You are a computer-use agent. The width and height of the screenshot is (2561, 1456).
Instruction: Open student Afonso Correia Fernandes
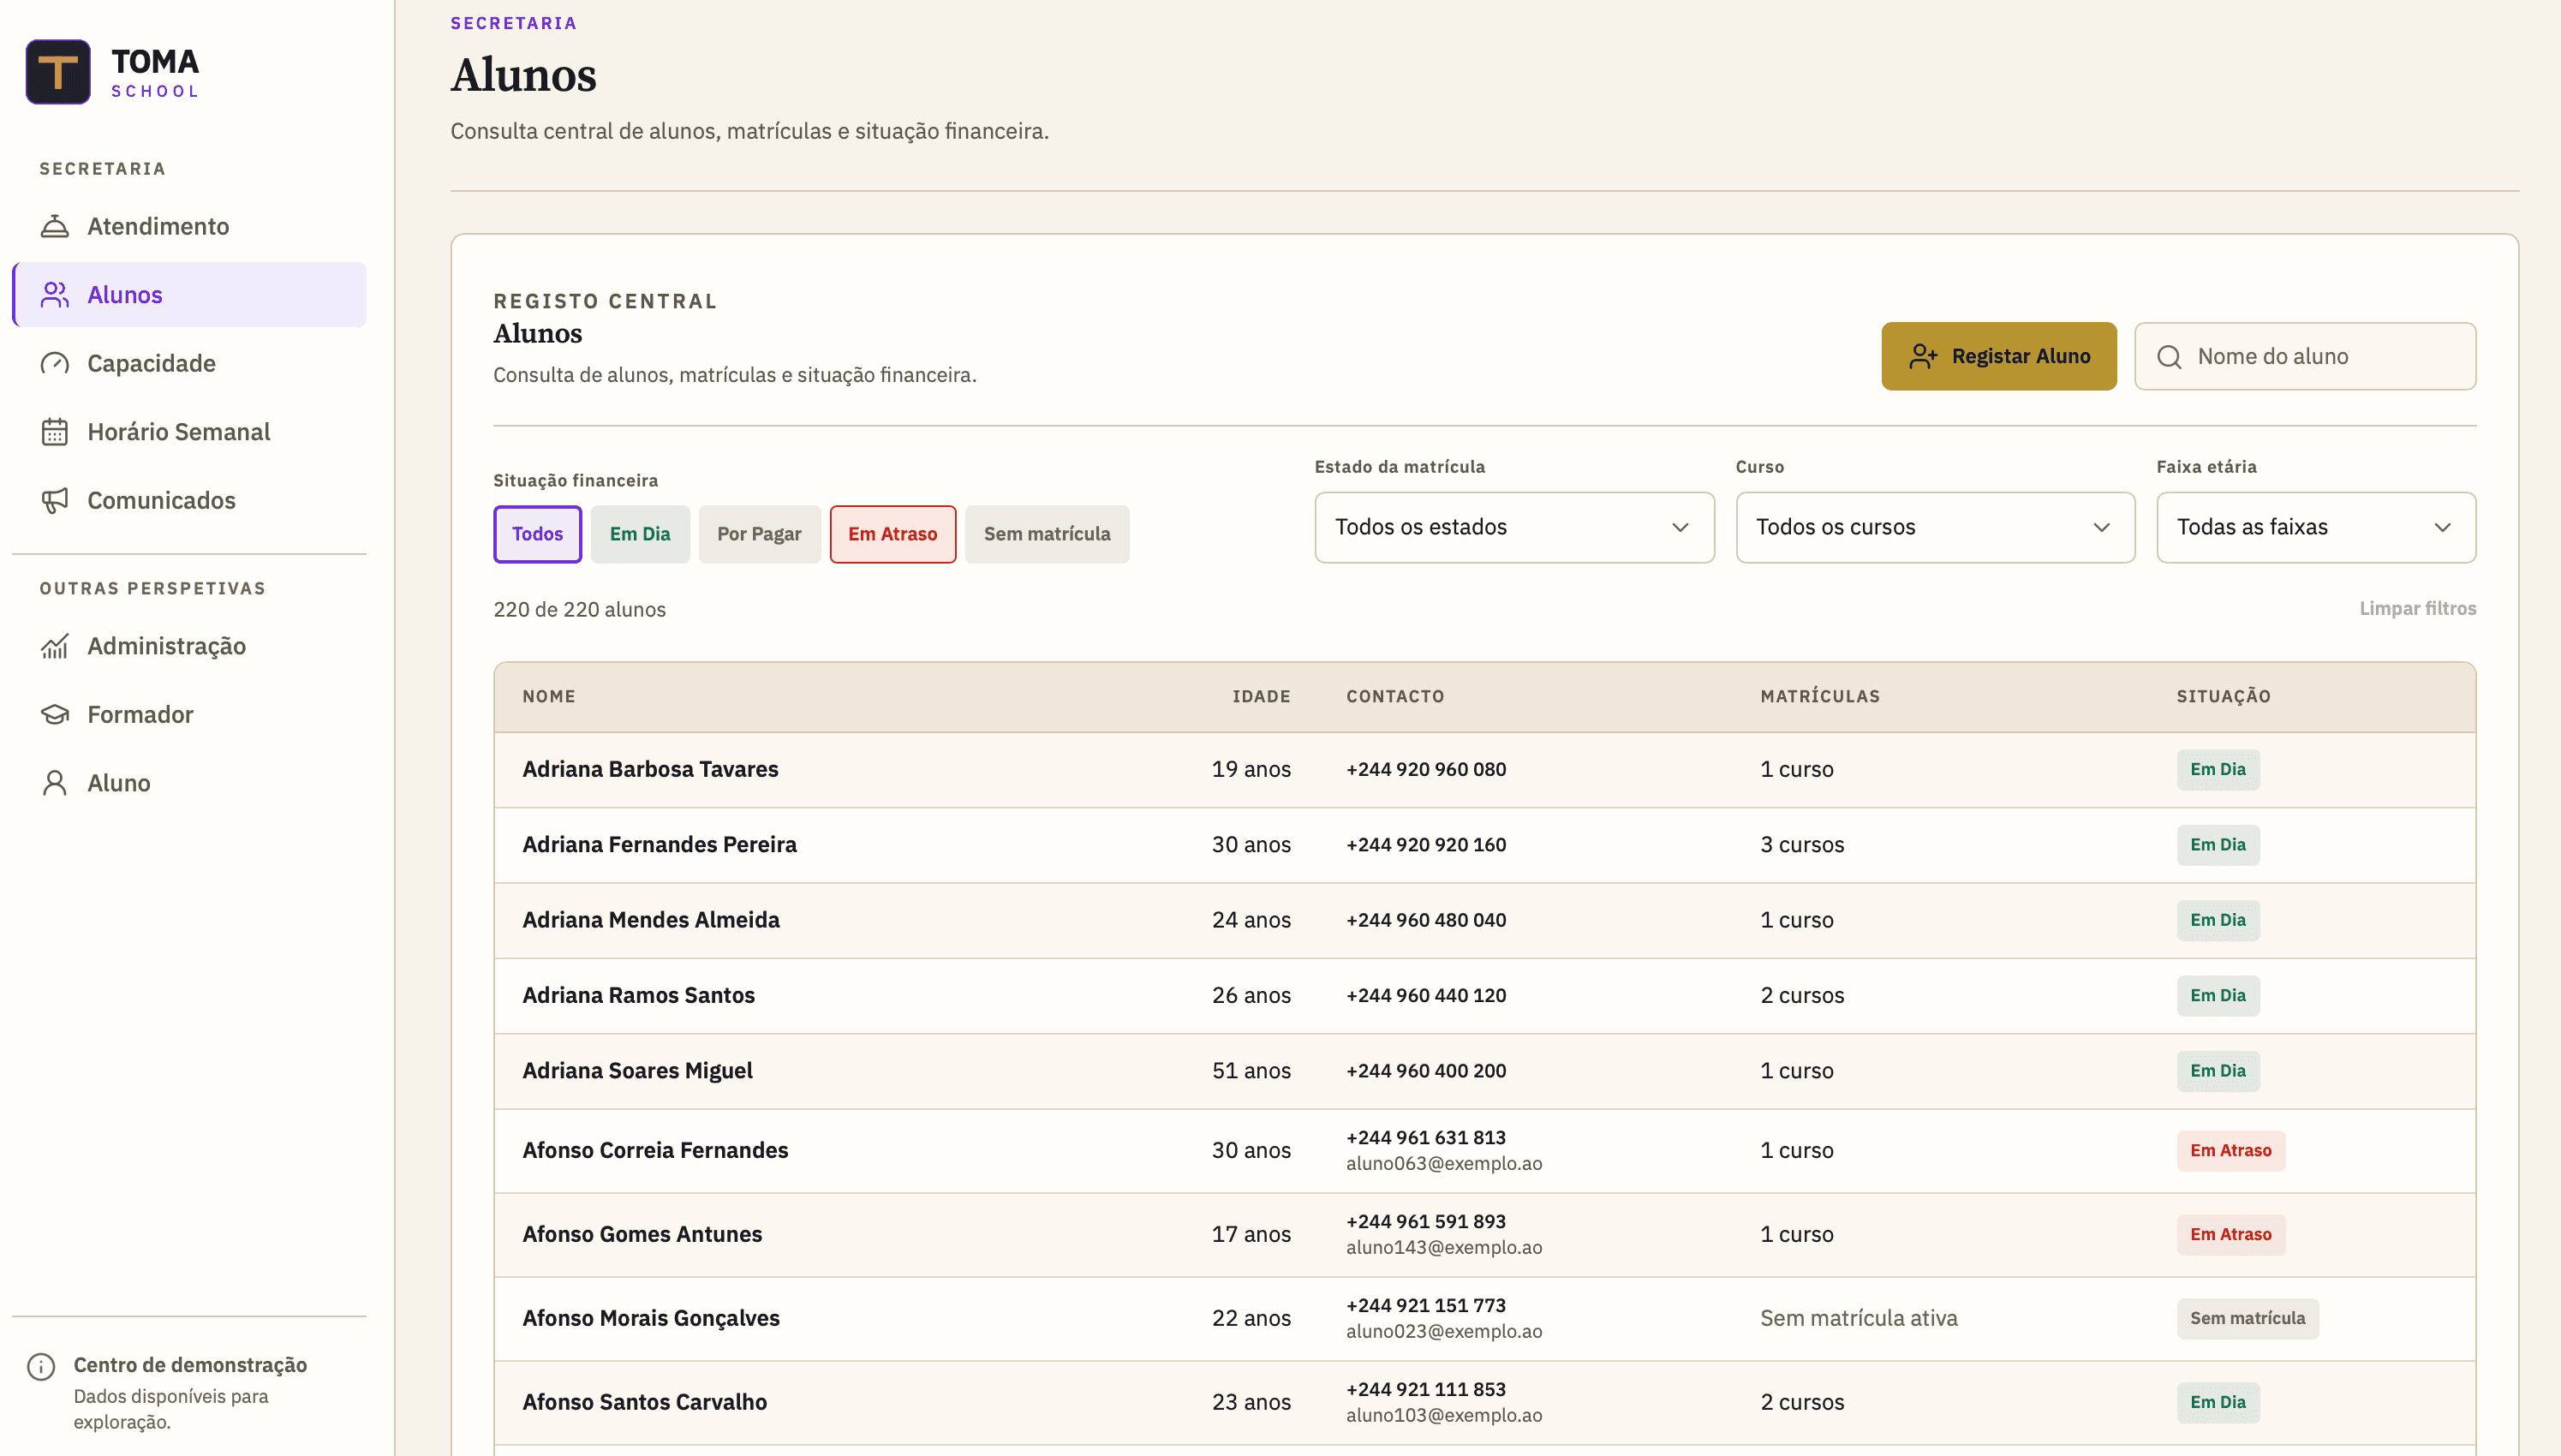point(655,1151)
